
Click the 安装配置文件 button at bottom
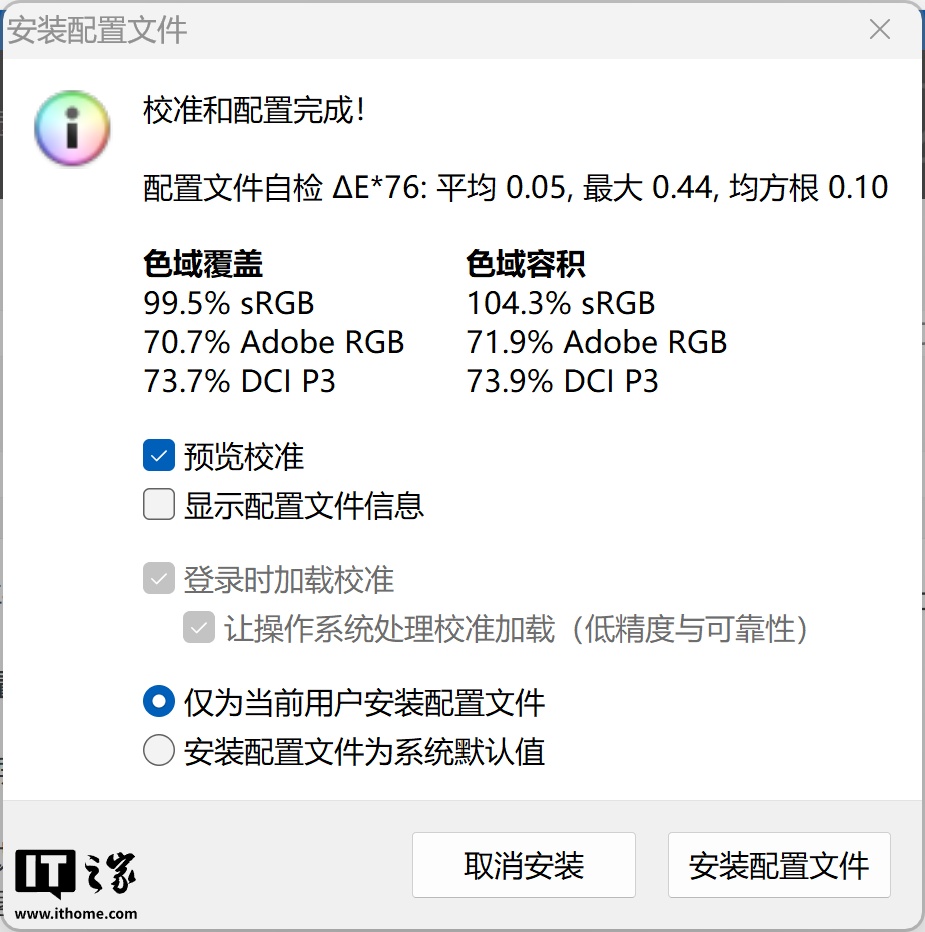point(779,865)
